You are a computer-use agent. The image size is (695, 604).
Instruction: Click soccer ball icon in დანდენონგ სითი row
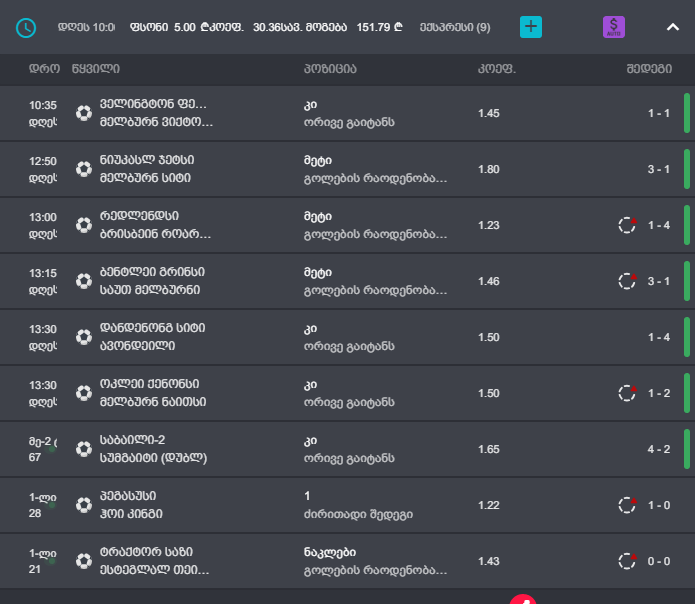(x=84, y=337)
